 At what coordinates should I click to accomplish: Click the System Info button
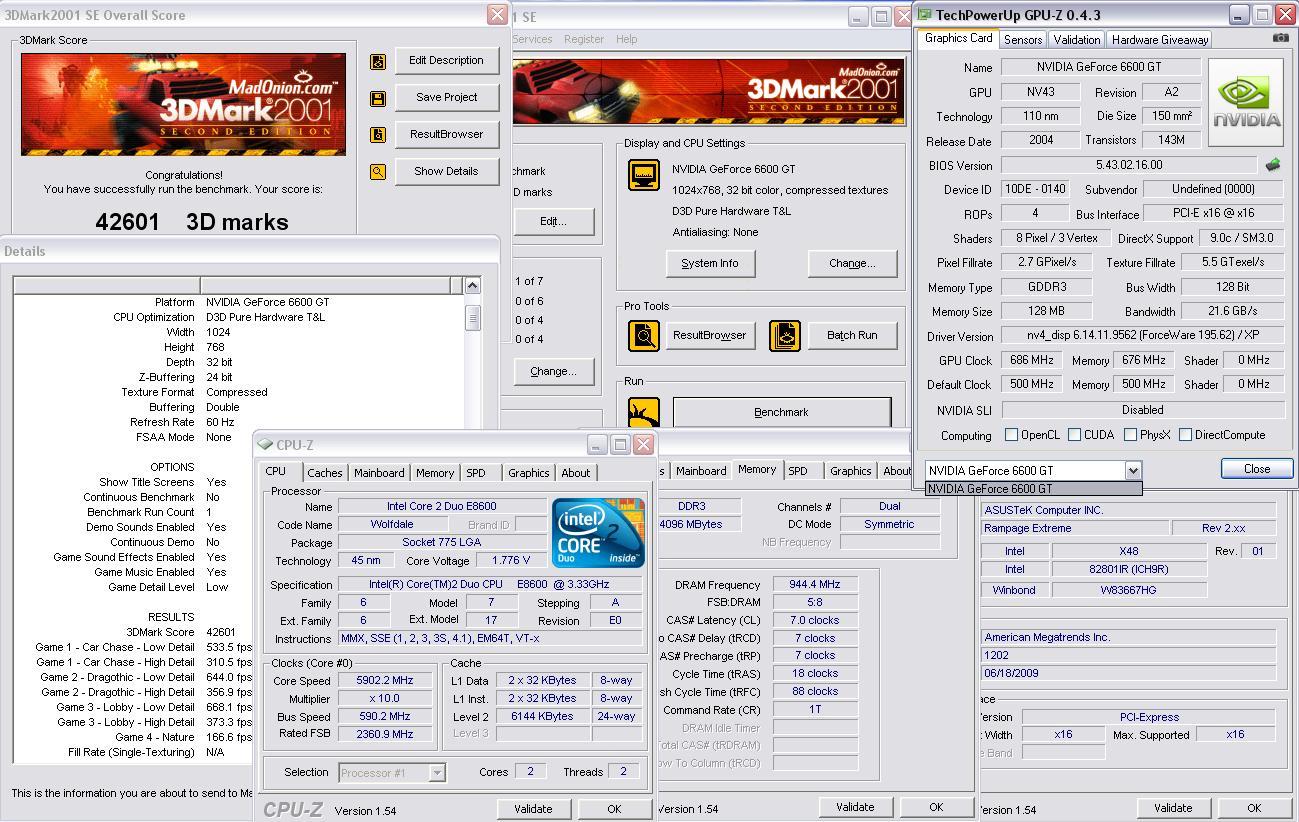[710, 263]
